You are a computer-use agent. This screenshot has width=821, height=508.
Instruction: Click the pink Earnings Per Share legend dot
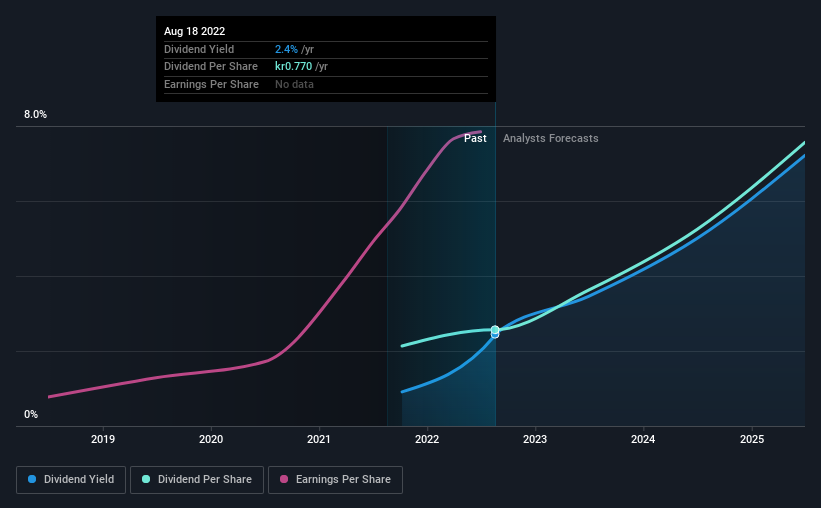pyautogui.click(x=284, y=479)
